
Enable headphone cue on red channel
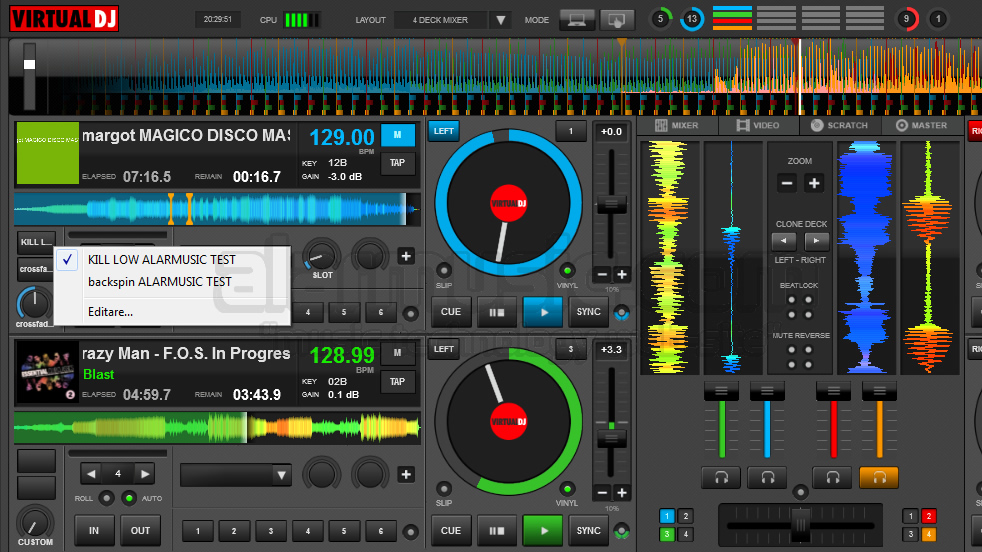pyautogui.click(x=833, y=478)
